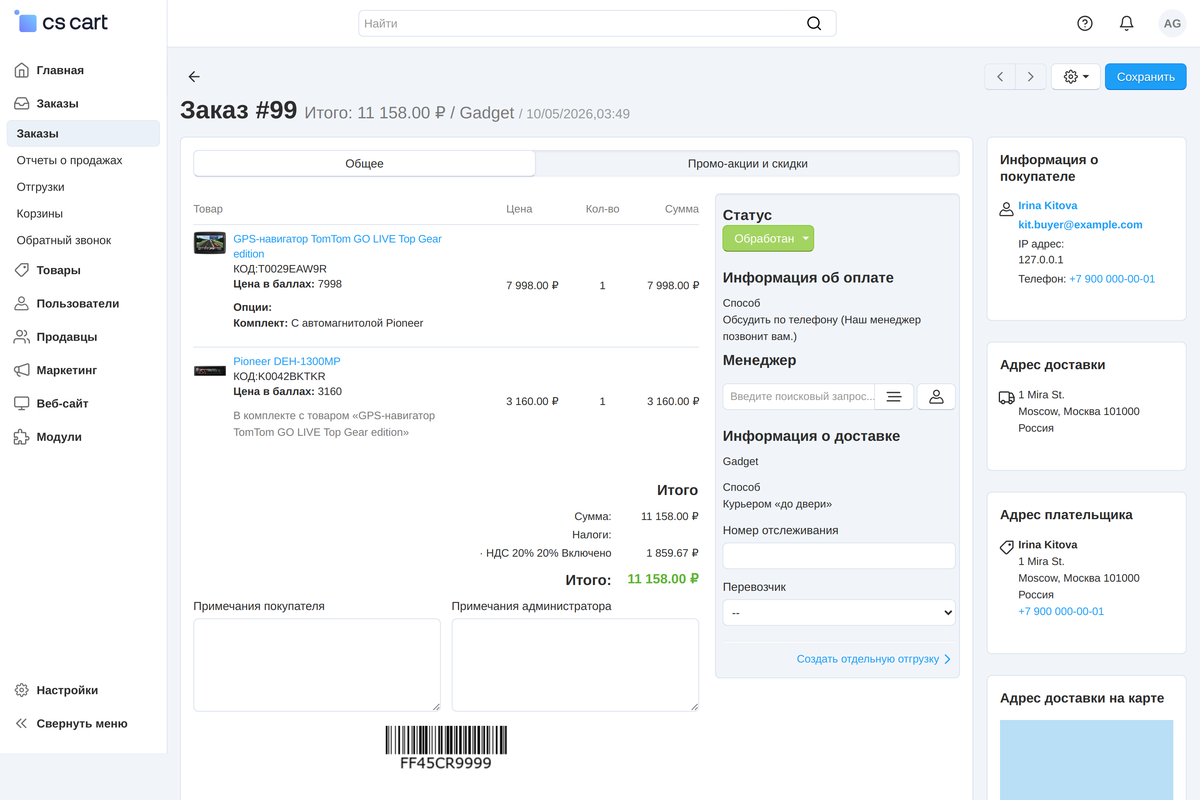The height and width of the screenshot is (800, 1200).
Task: Open the Корзины submenu item
Action: pyautogui.click(x=40, y=214)
